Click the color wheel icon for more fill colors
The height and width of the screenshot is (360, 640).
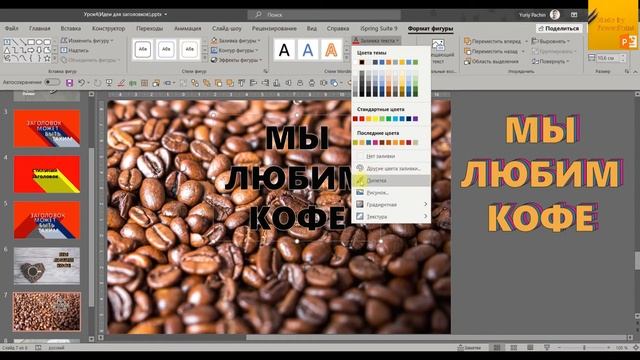(360, 168)
